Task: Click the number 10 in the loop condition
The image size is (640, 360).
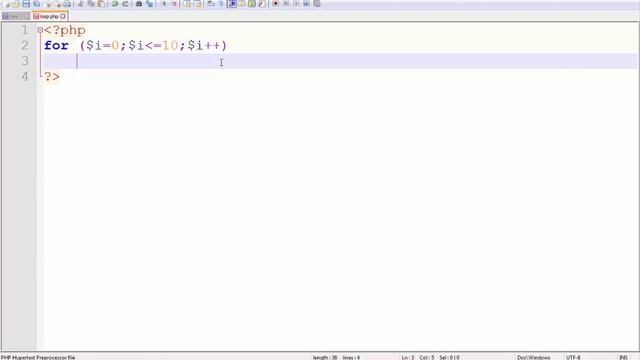Action: point(170,45)
